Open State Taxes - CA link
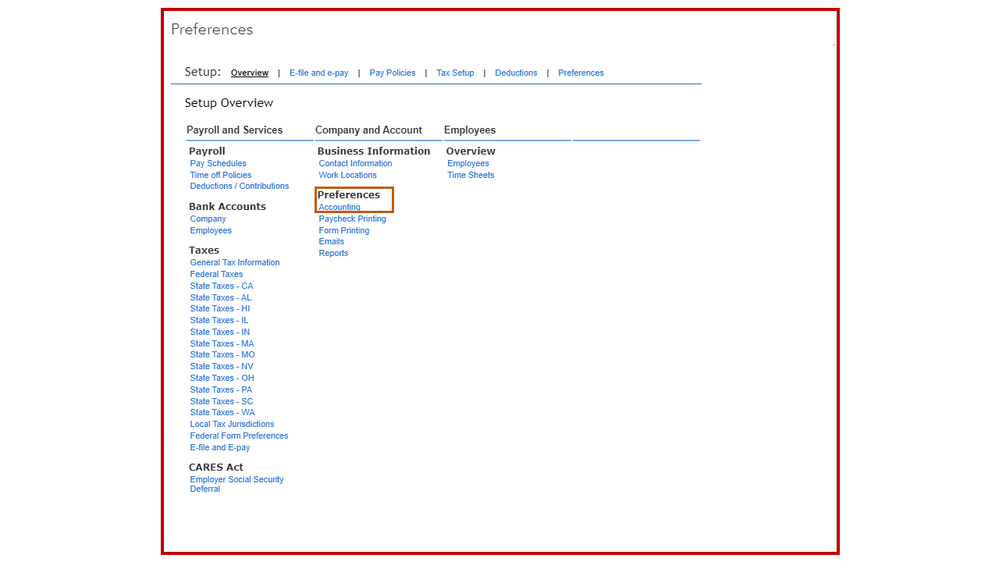Image resolution: width=999 pixels, height=562 pixels. tap(221, 285)
